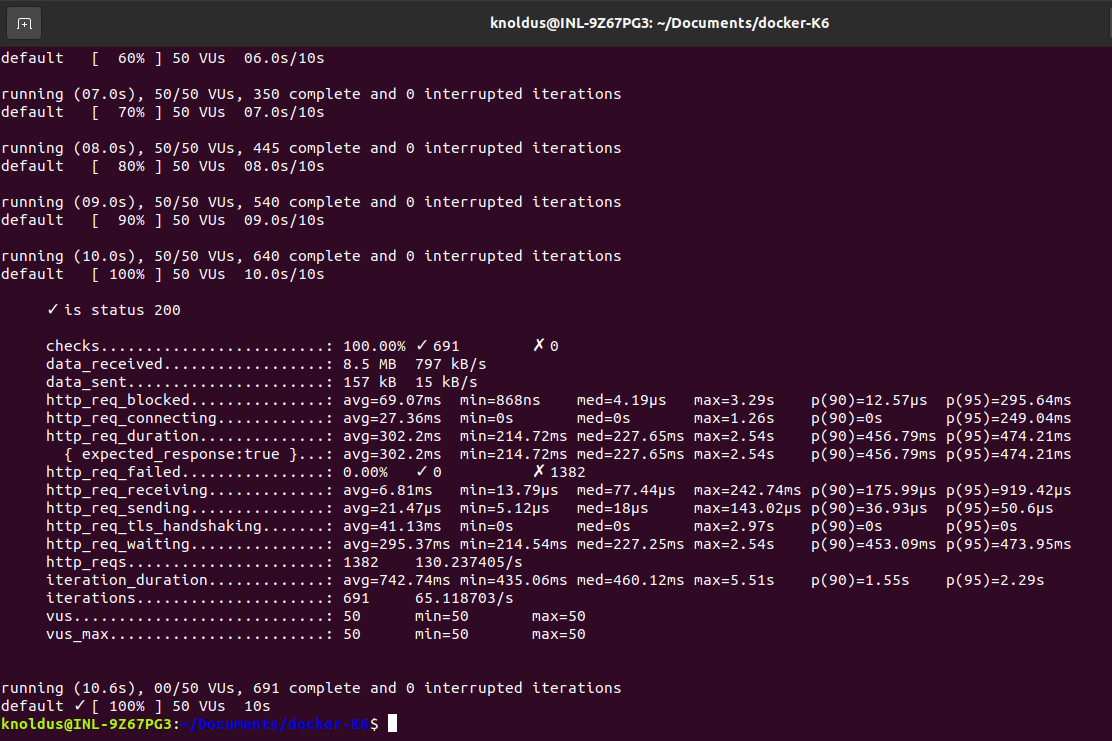Select the 'http_req_receiving' metric label
The width and height of the screenshot is (1112, 741).
point(127,490)
